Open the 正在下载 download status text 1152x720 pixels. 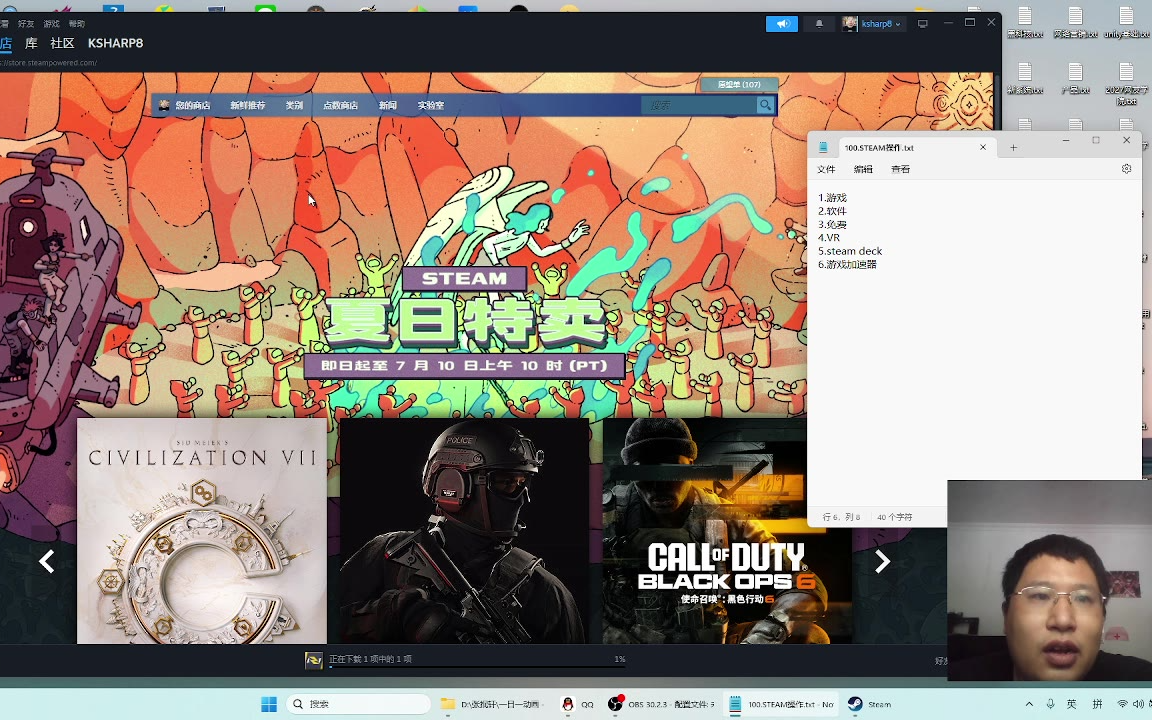point(370,659)
